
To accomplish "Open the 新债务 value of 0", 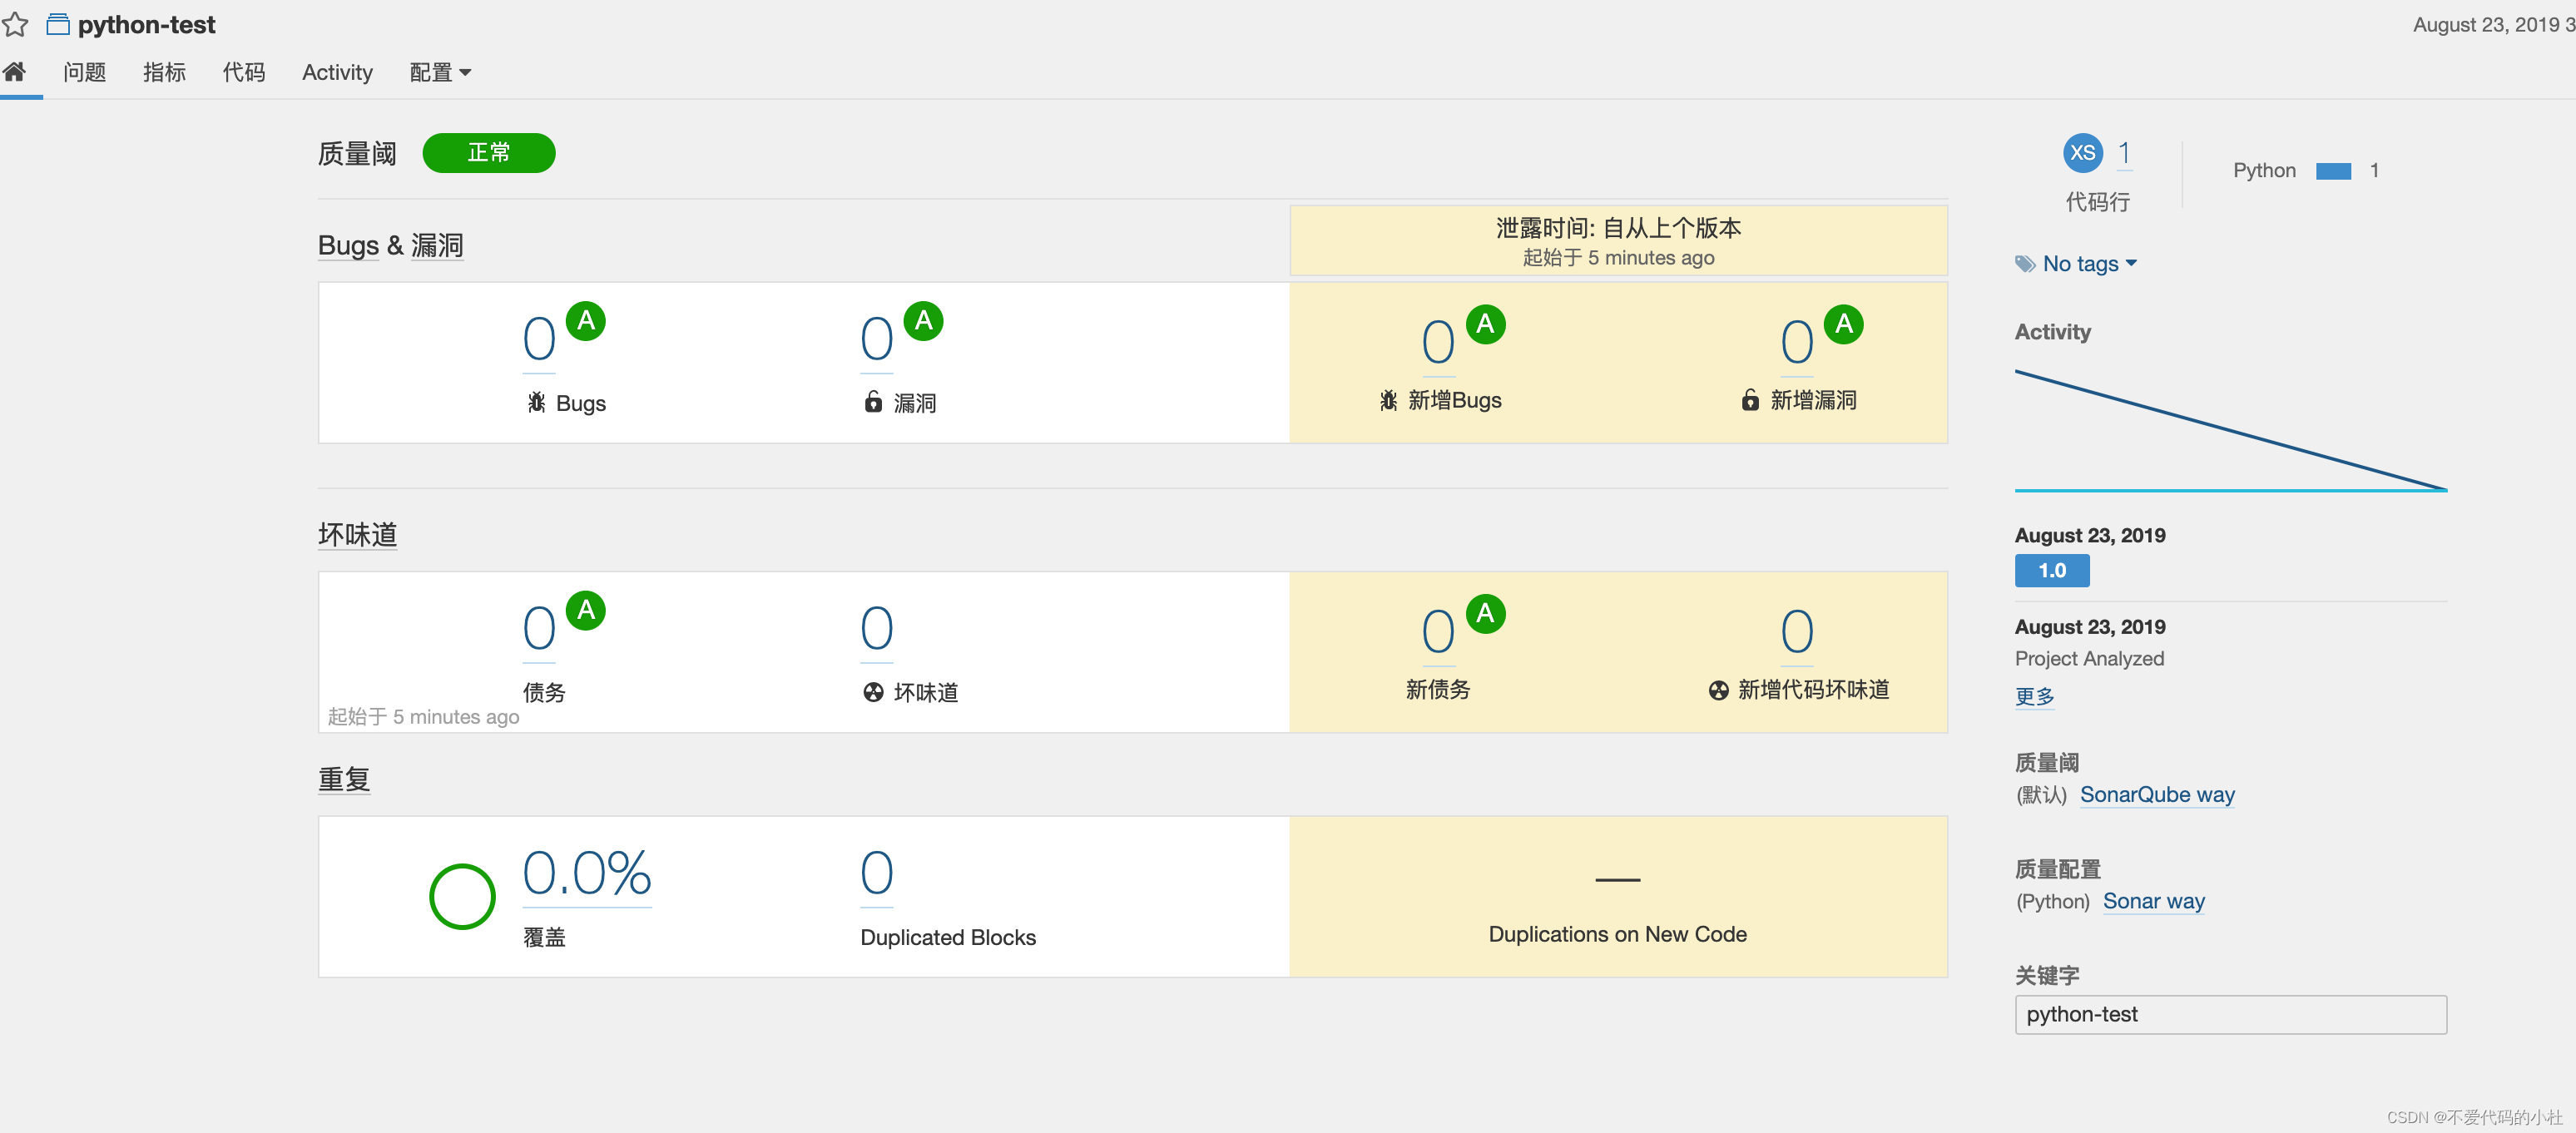I will 1438,632.
